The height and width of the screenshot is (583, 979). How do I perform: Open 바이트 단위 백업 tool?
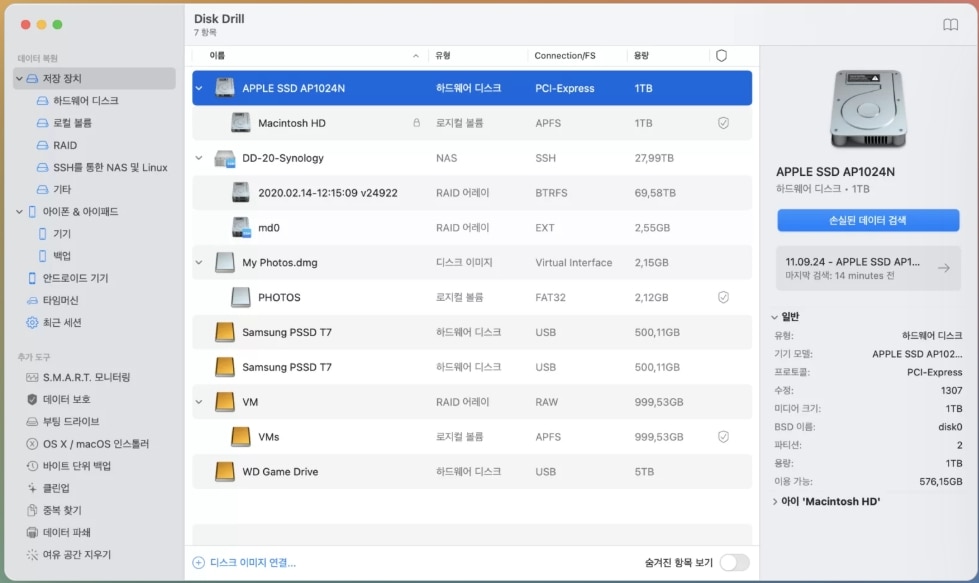tap(69, 466)
